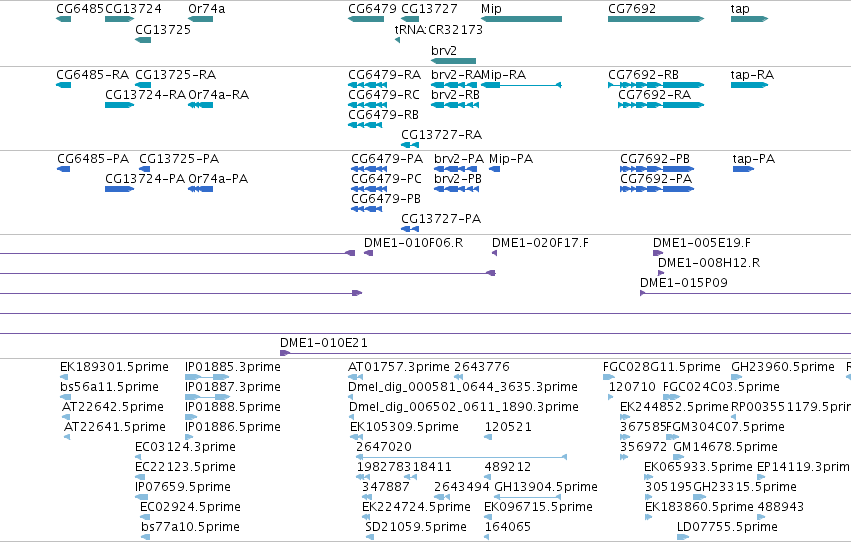Select clone end DME1-010F06.R
Viewport: 851px width, 542px height.
click(369, 253)
